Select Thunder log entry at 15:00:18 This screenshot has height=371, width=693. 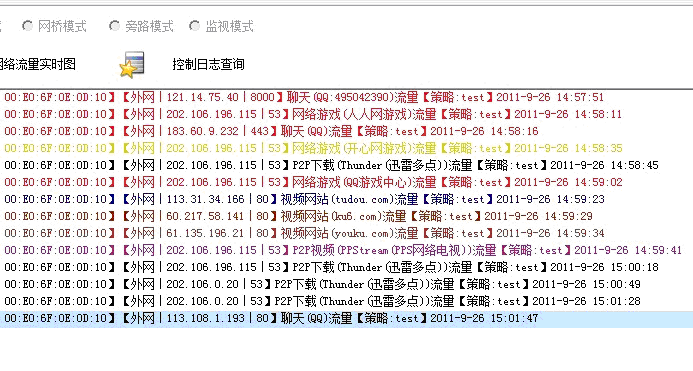[x=346, y=268]
